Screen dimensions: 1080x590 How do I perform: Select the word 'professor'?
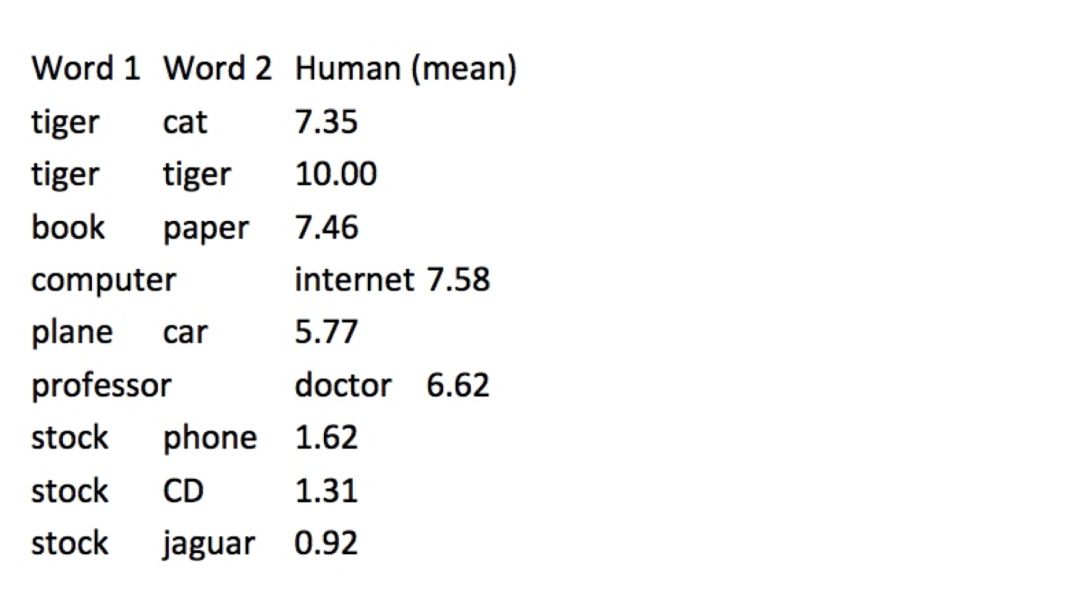[101, 386]
